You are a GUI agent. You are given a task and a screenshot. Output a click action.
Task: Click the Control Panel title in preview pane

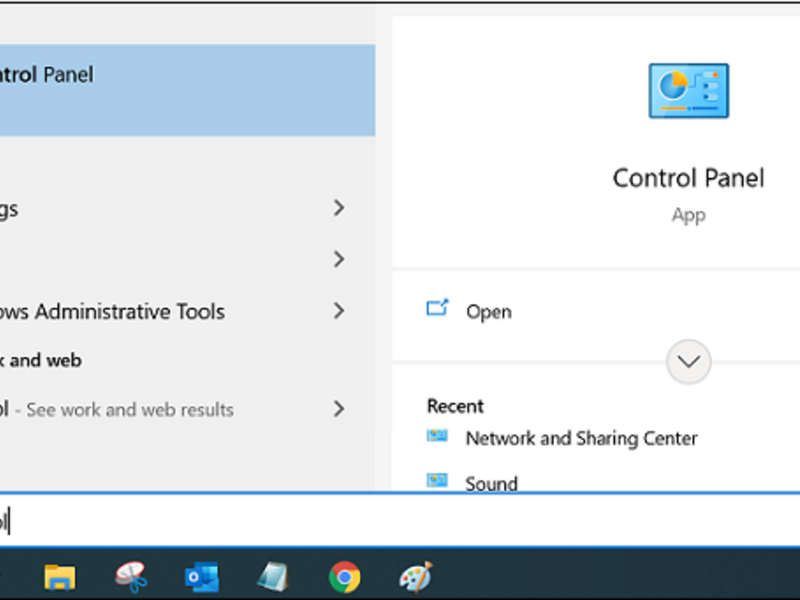coord(688,178)
